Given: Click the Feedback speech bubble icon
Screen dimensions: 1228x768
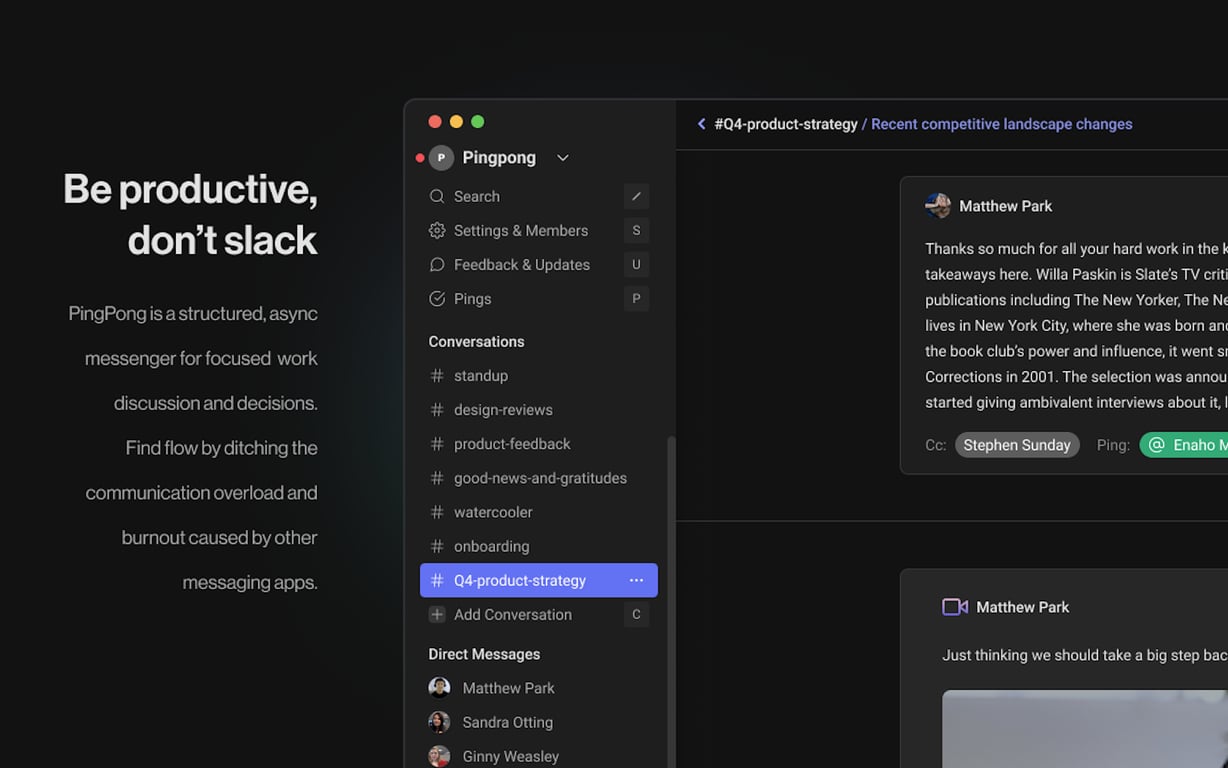Looking at the screenshot, I should pyautogui.click(x=437, y=265).
